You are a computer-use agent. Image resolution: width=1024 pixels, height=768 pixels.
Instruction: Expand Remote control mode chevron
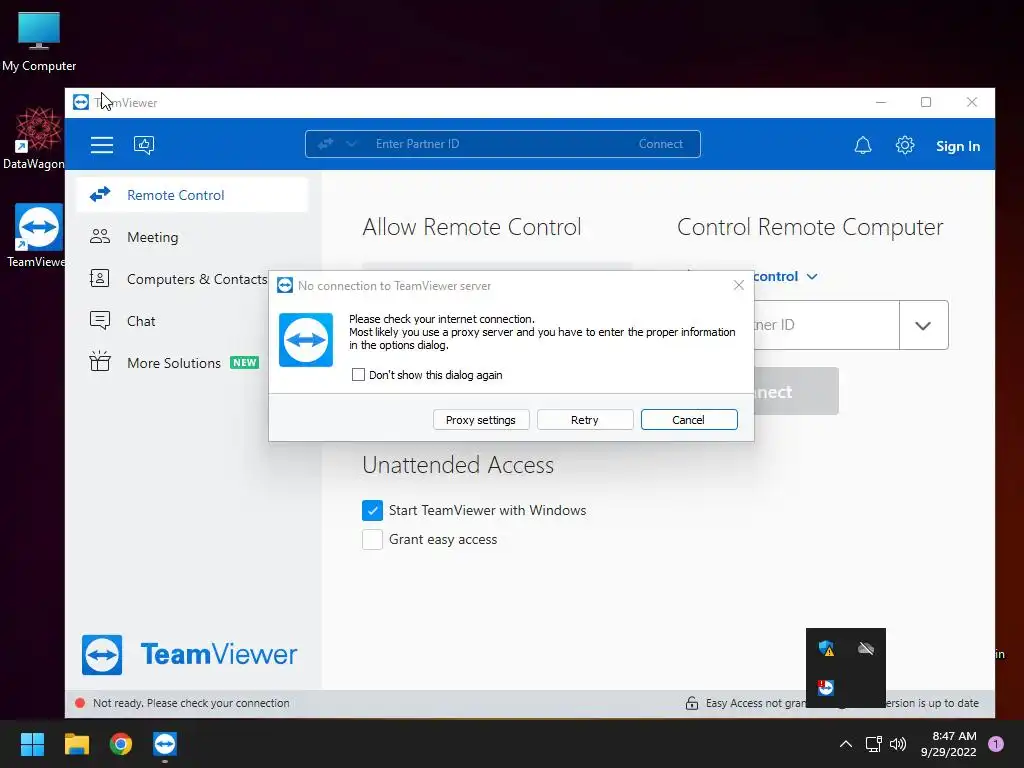click(812, 277)
